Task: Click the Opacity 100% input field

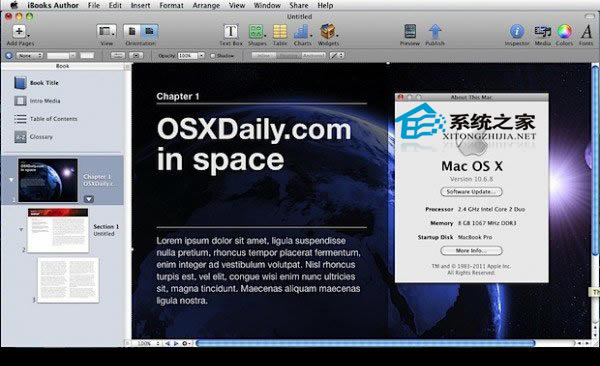Action: pyautogui.click(x=188, y=56)
